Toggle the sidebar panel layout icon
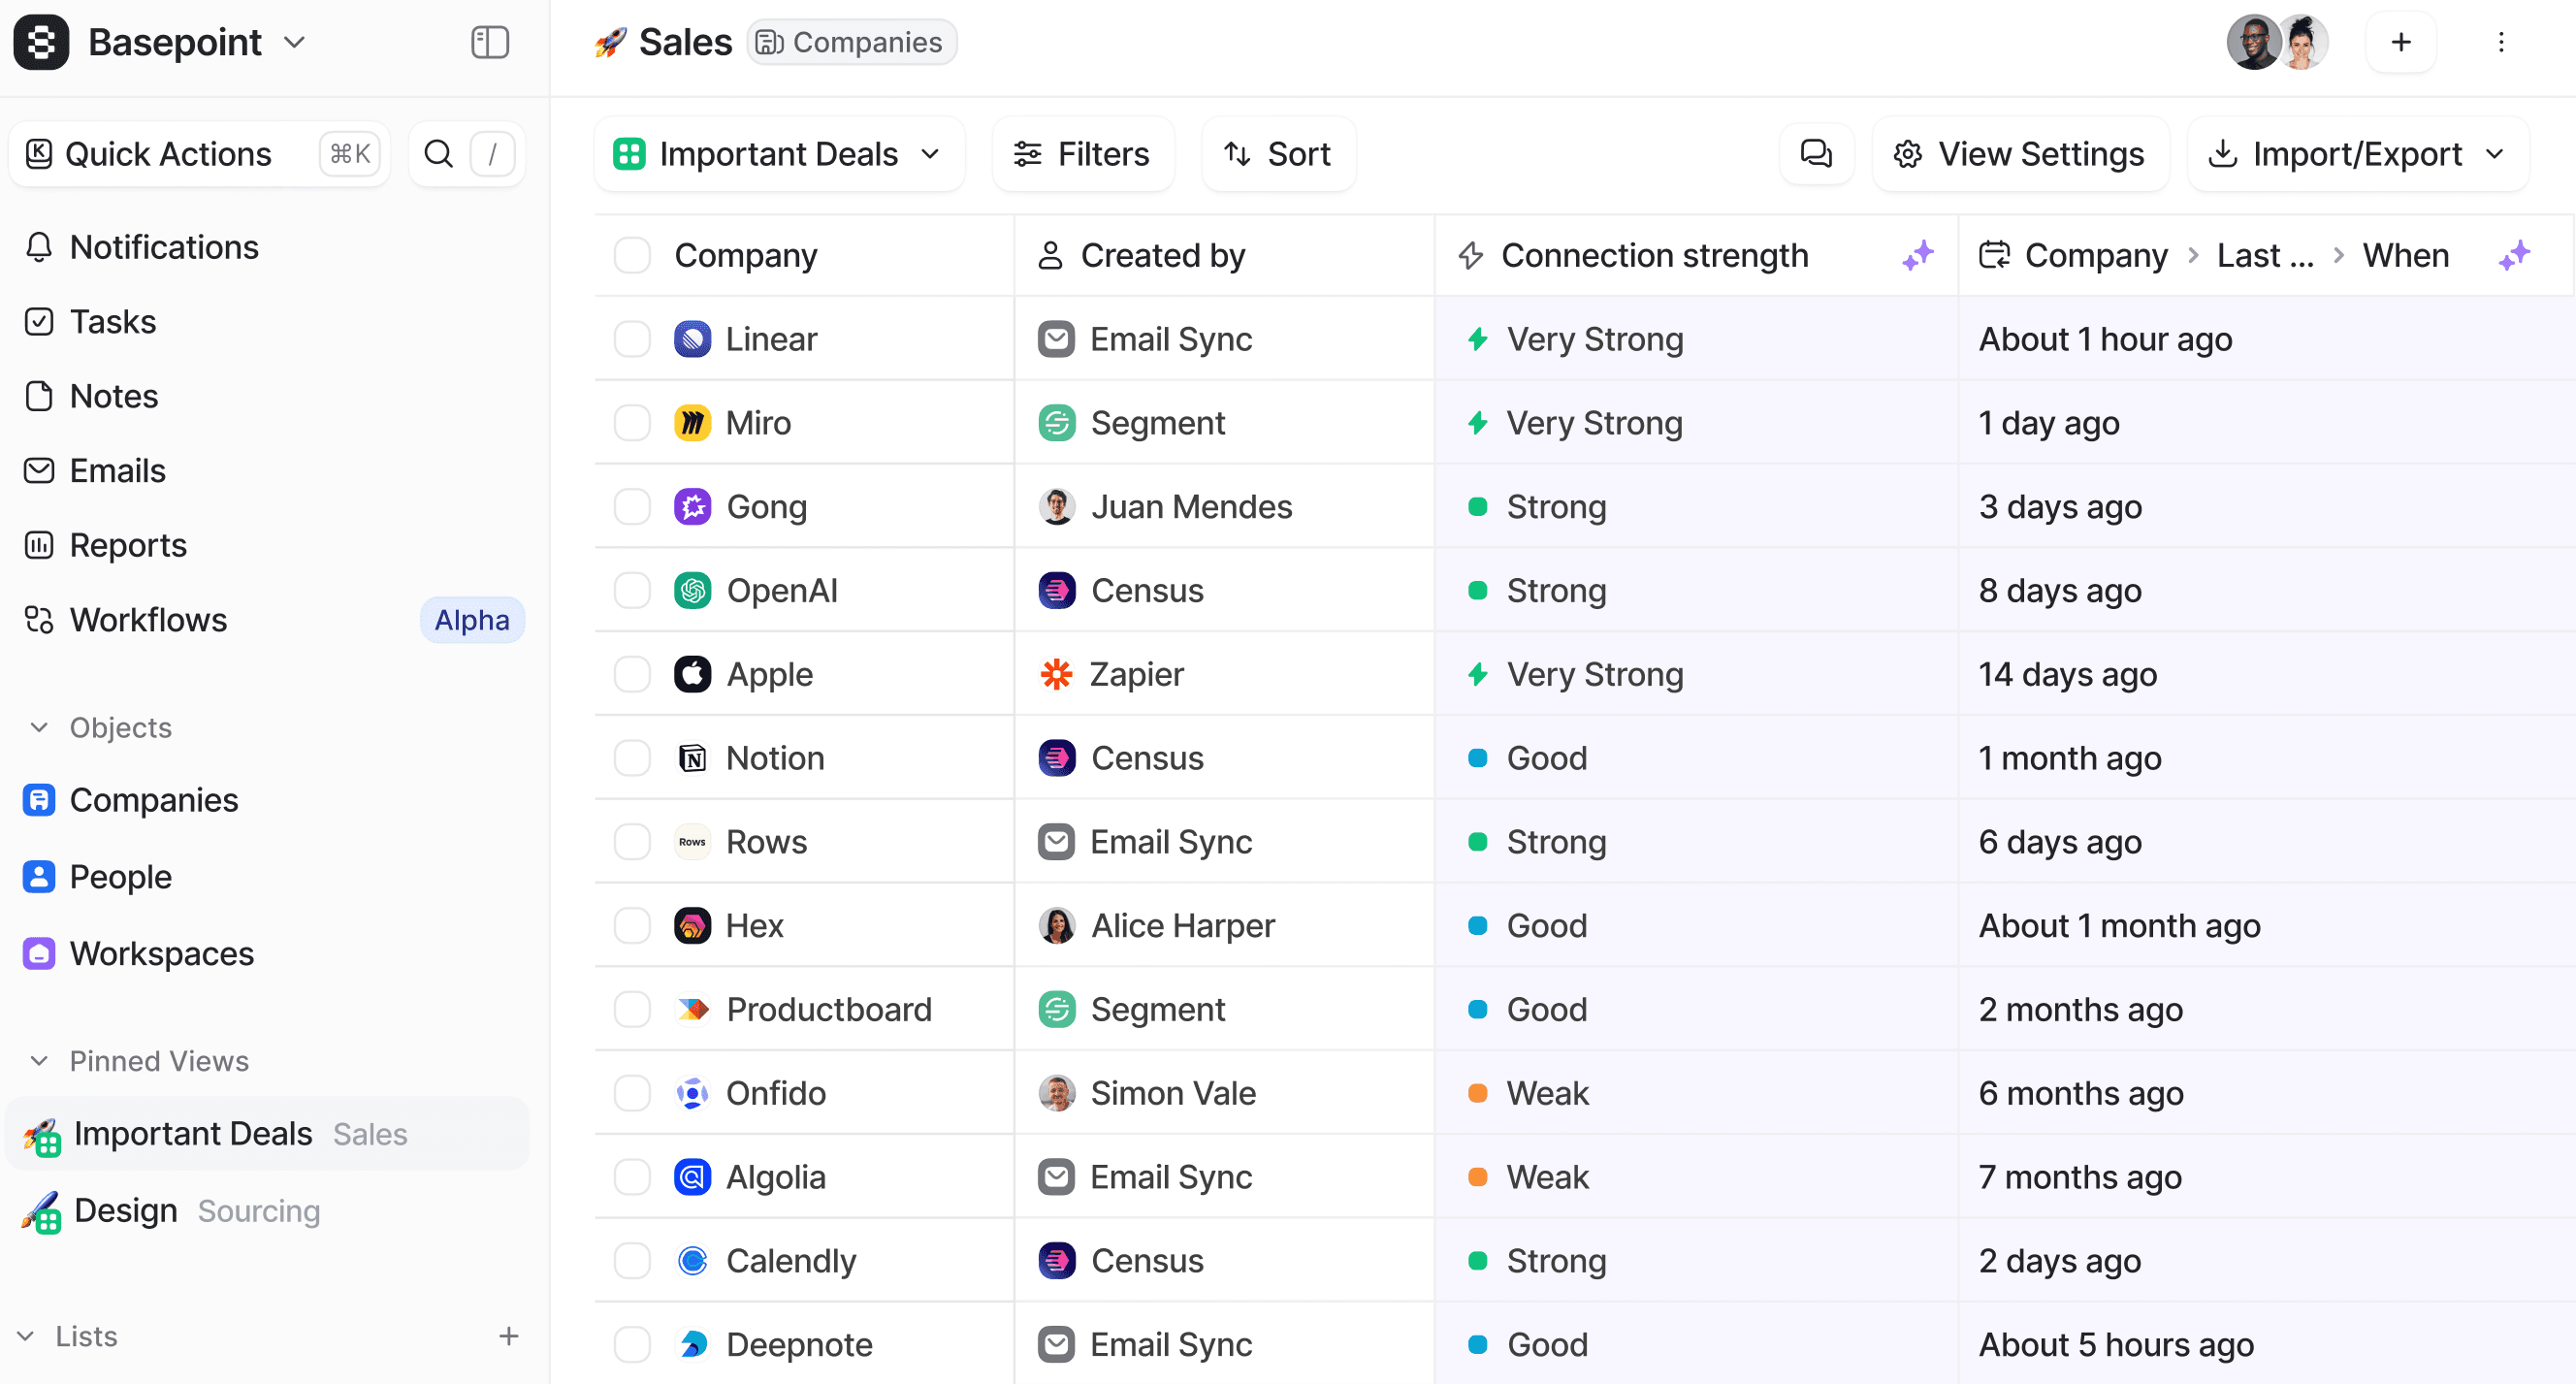 click(x=489, y=42)
